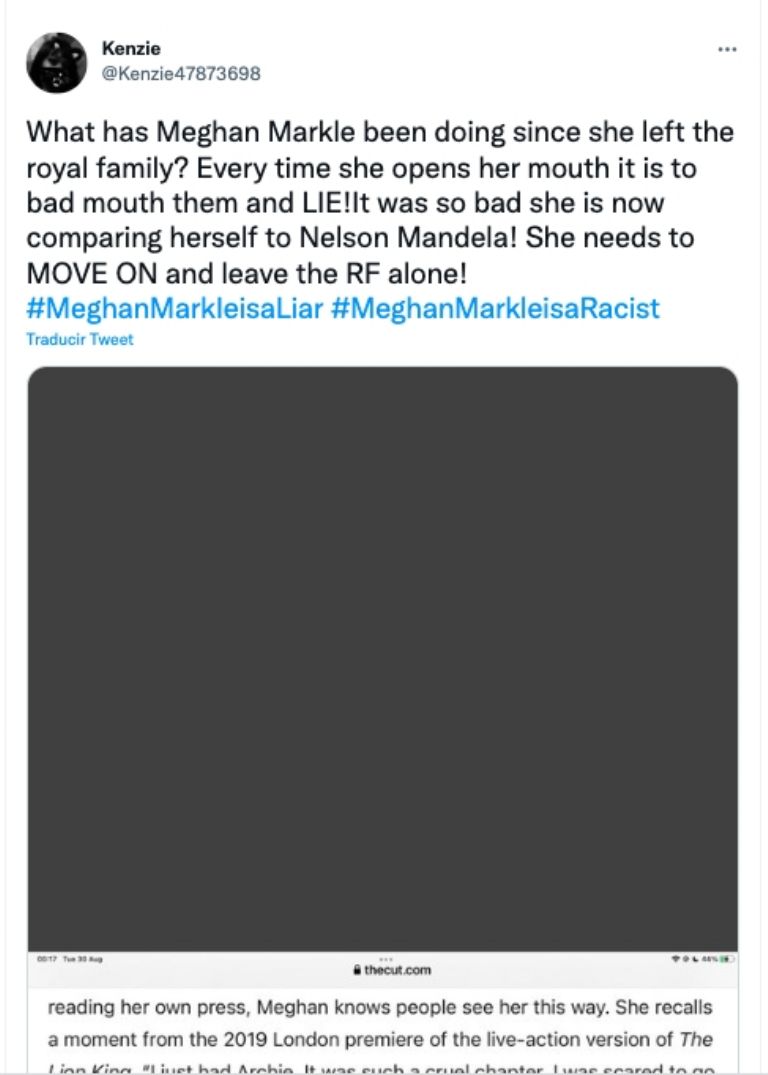This screenshot has width=768, height=1075.
Task: Open the tweet's three-dot more options menu
Action: 727,50
